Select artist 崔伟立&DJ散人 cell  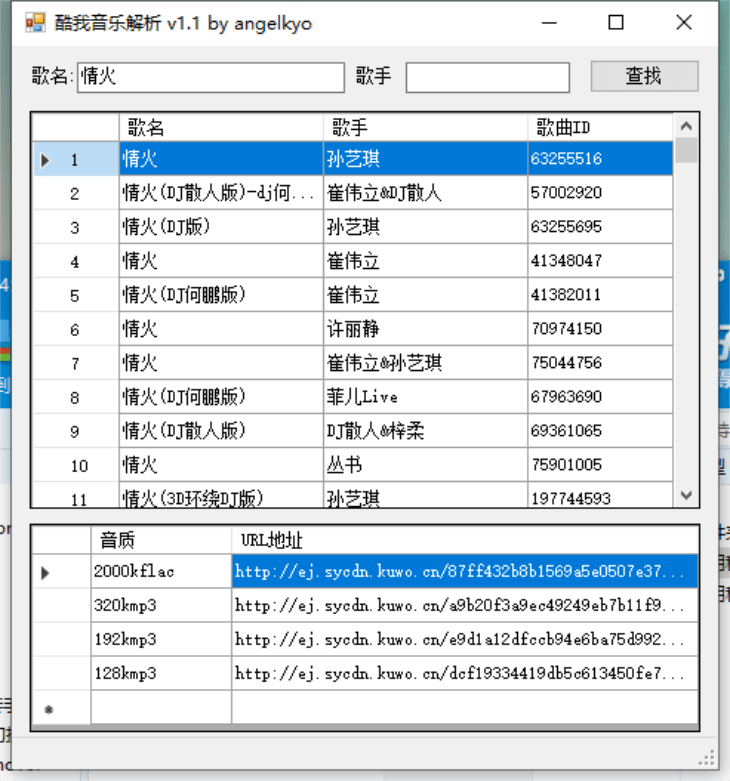pos(425,193)
